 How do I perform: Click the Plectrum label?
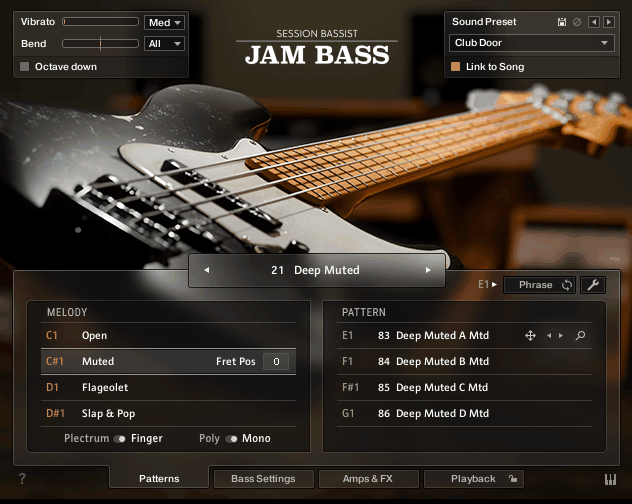tap(86, 439)
